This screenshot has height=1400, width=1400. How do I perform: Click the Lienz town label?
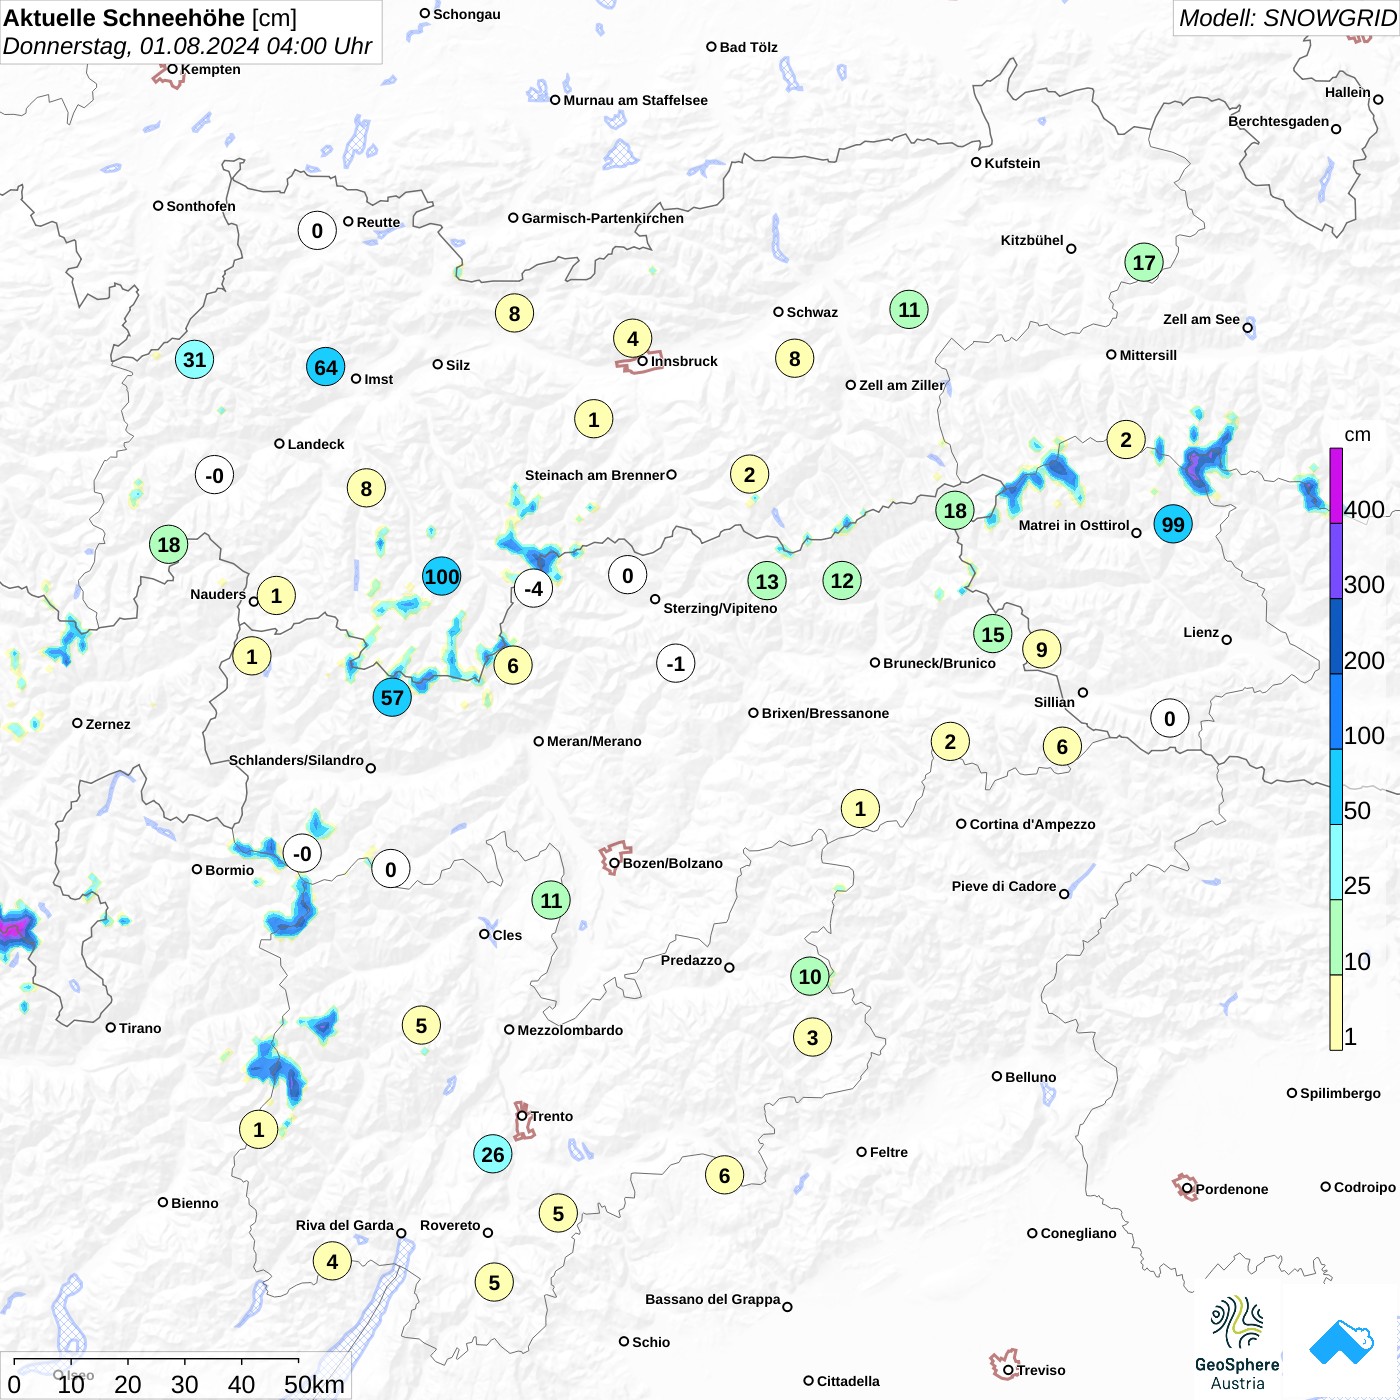(1201, 632)
